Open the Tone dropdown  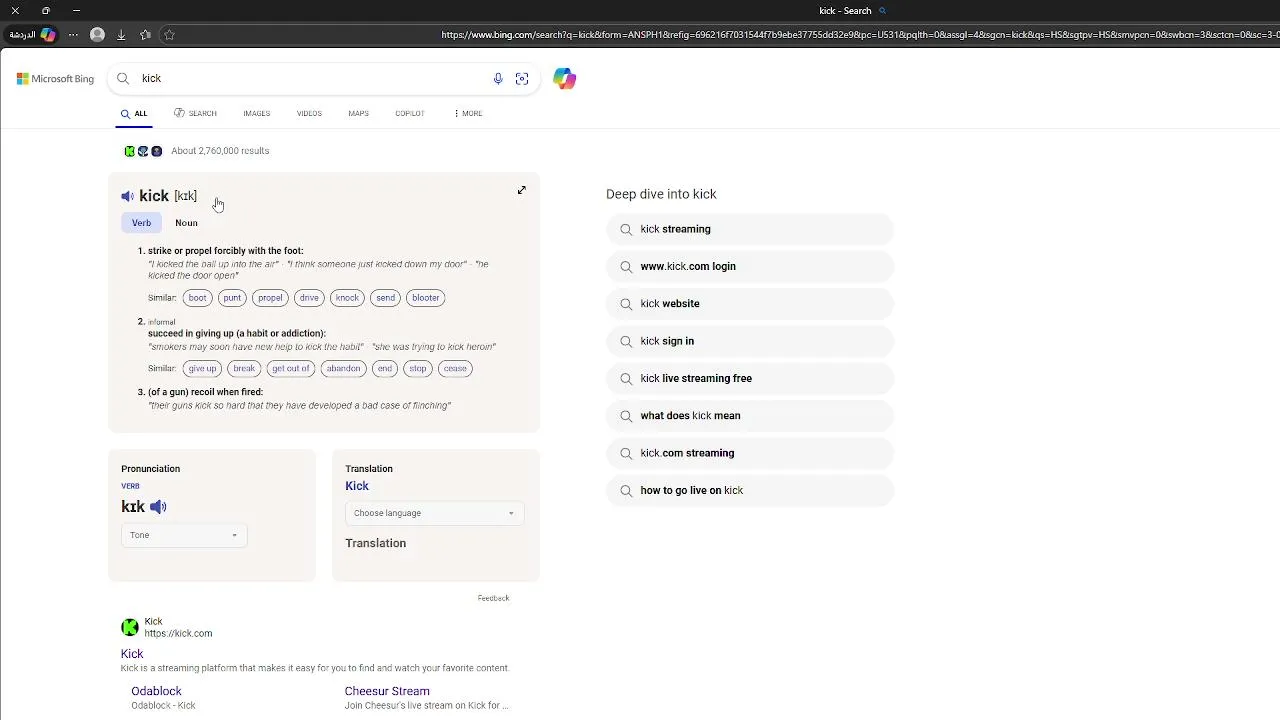click(x=184, y=535)
